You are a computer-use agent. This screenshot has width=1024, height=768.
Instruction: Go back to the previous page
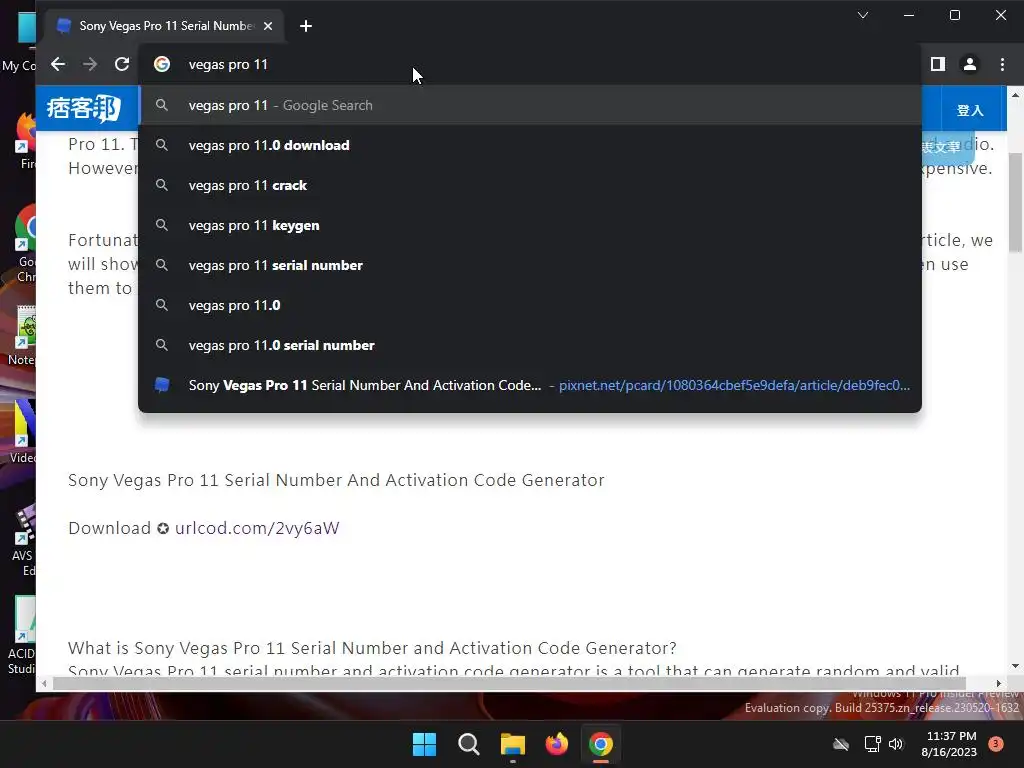58,64
